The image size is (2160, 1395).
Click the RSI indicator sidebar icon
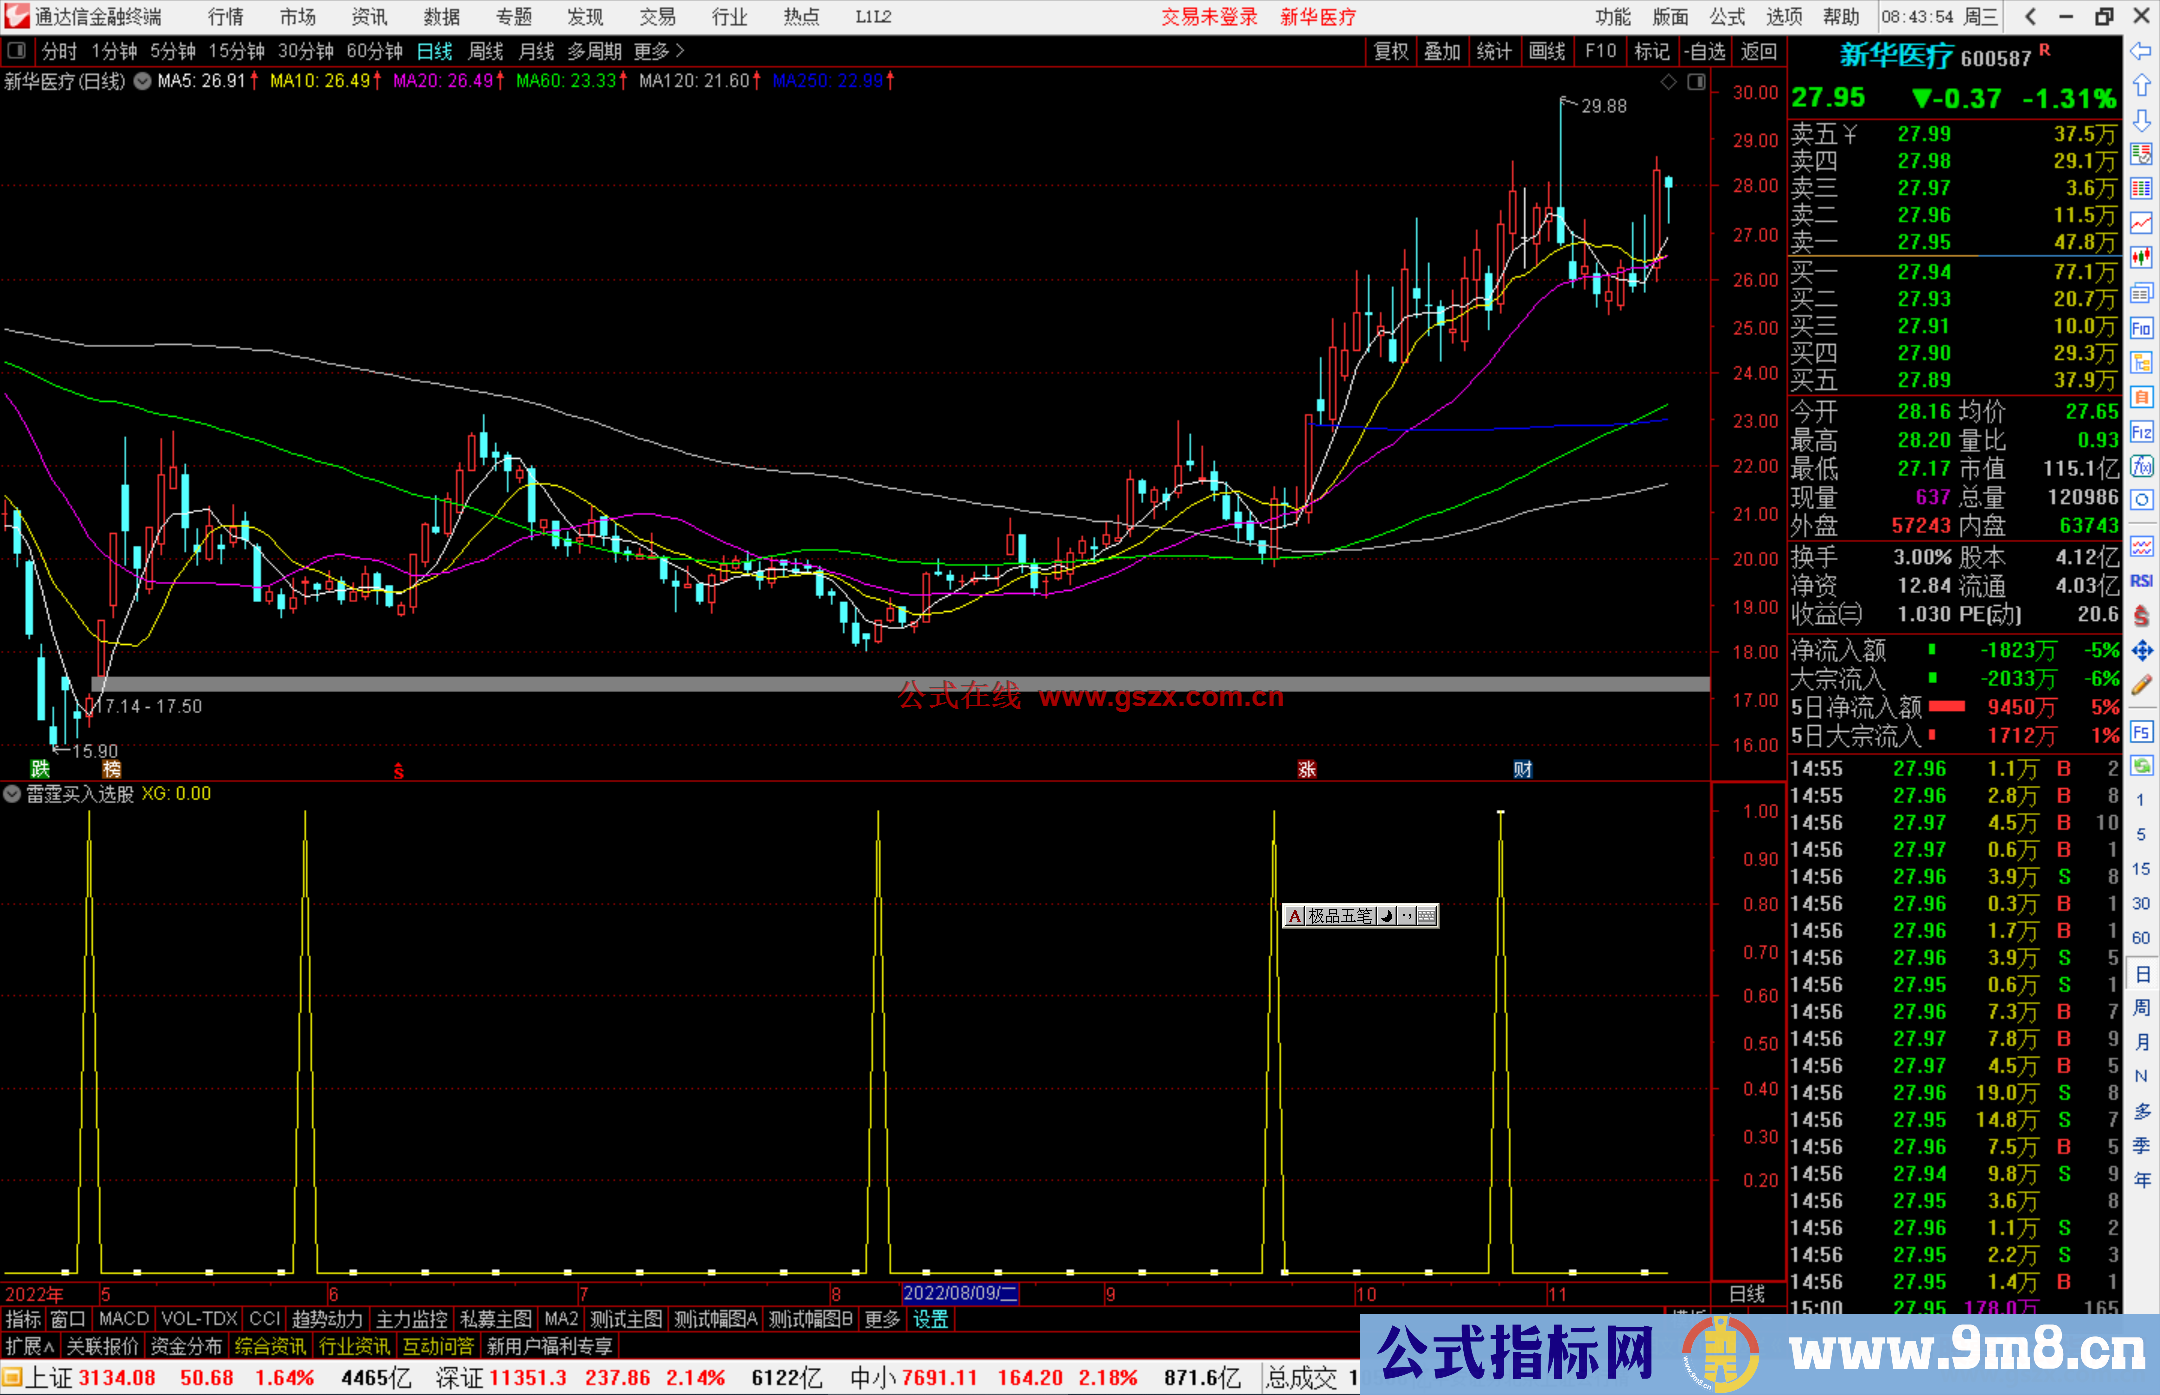click(2141, 581)
